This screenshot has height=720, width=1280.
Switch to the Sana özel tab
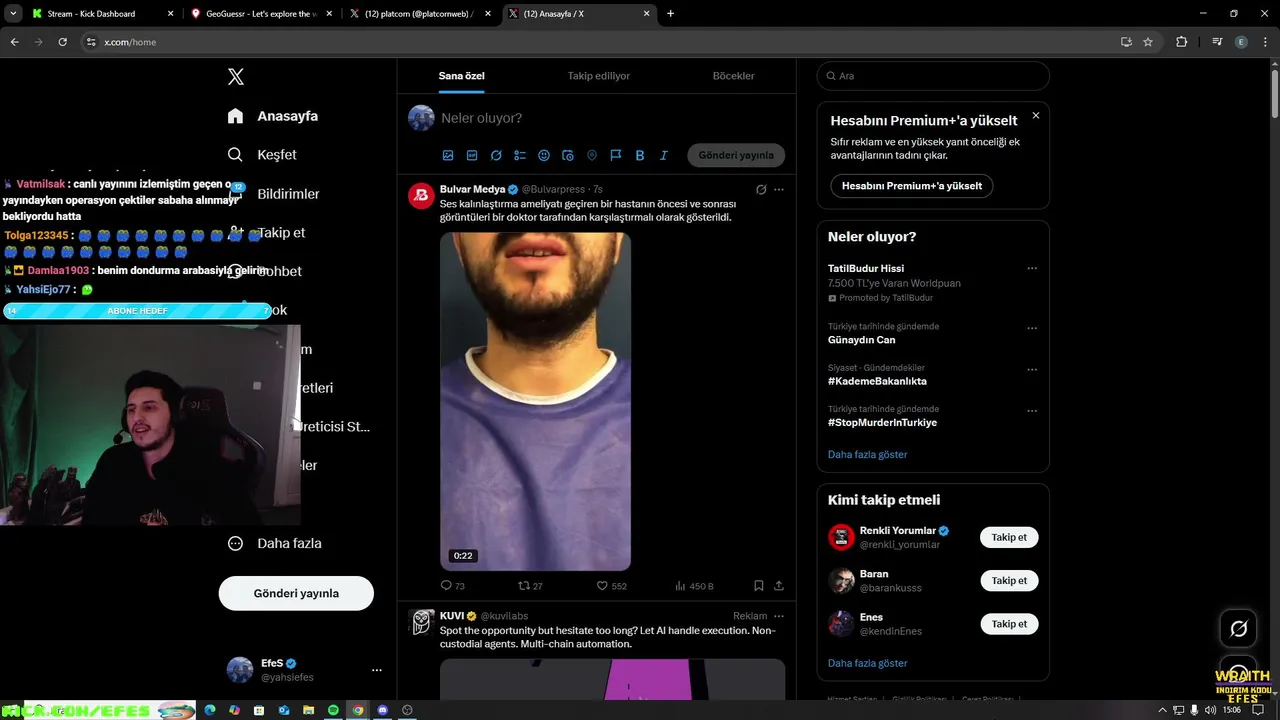point(461,76)
